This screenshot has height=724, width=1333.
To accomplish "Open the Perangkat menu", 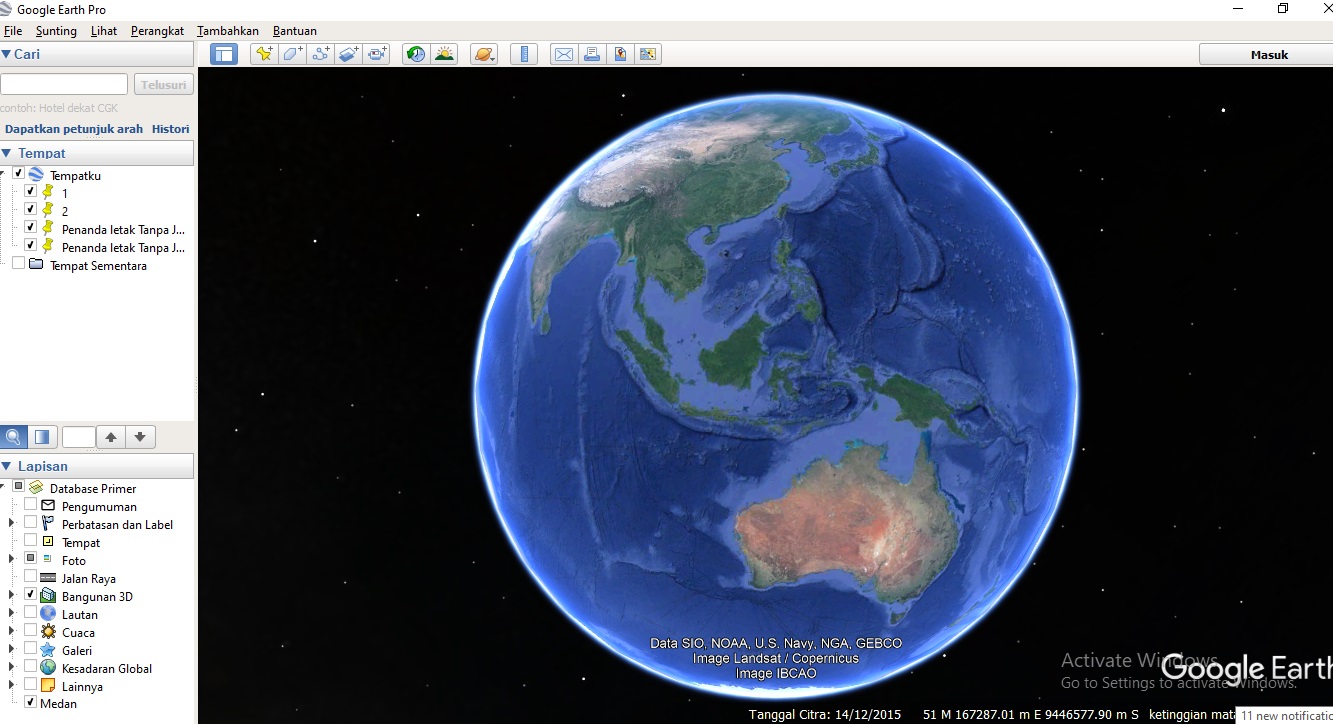I will click(158, 31).
